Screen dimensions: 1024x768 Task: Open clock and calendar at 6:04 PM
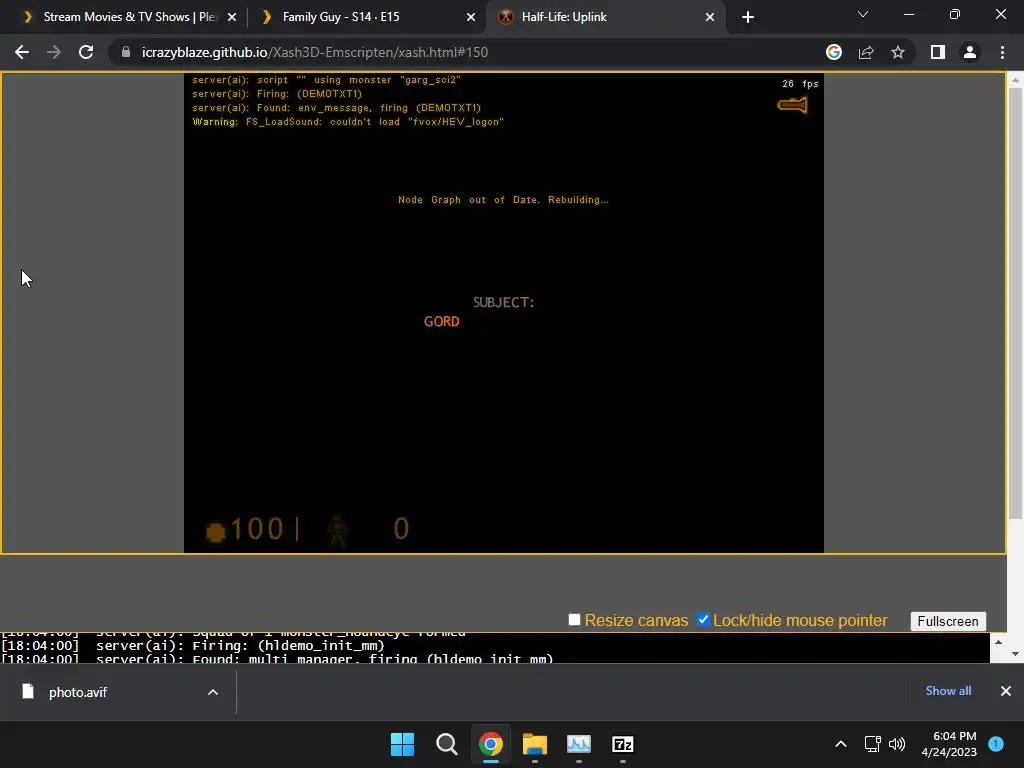pyautogui.click(x=949, y=744)
